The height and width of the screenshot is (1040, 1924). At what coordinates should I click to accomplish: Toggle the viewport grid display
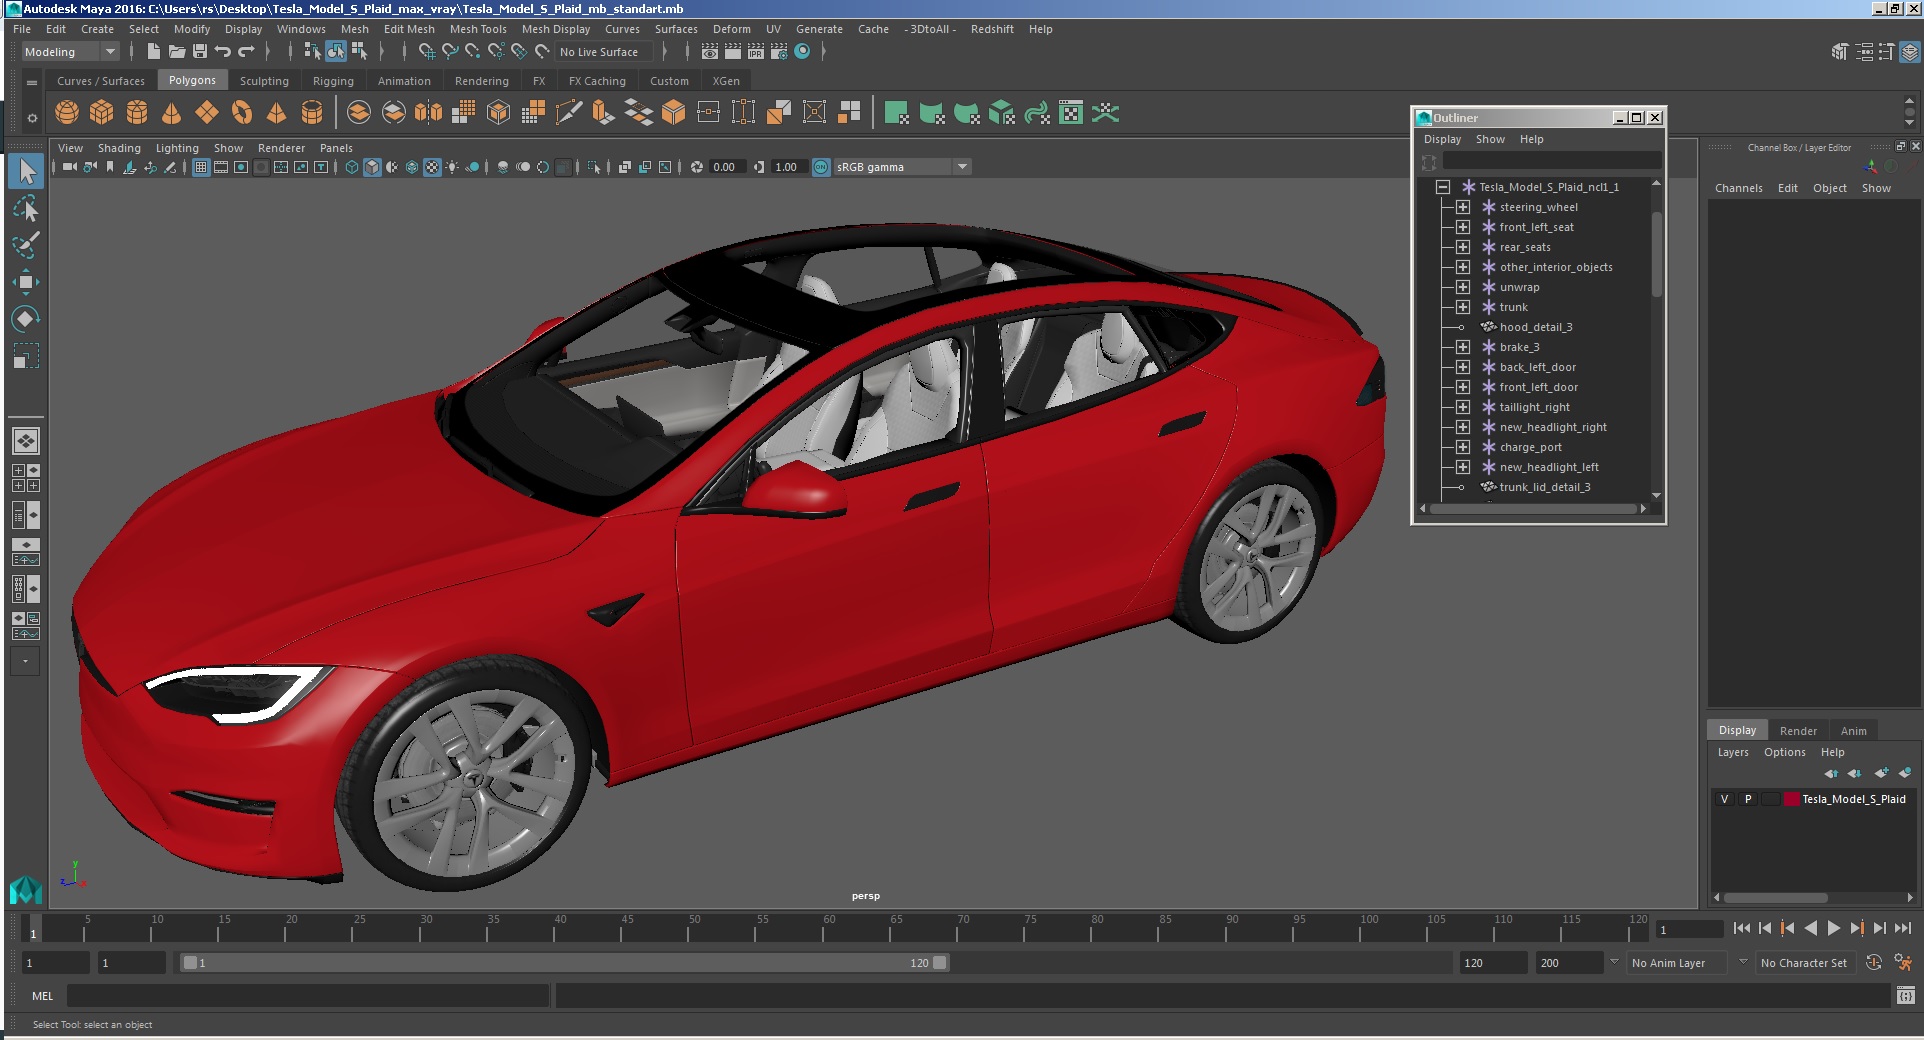click(201, 167)
